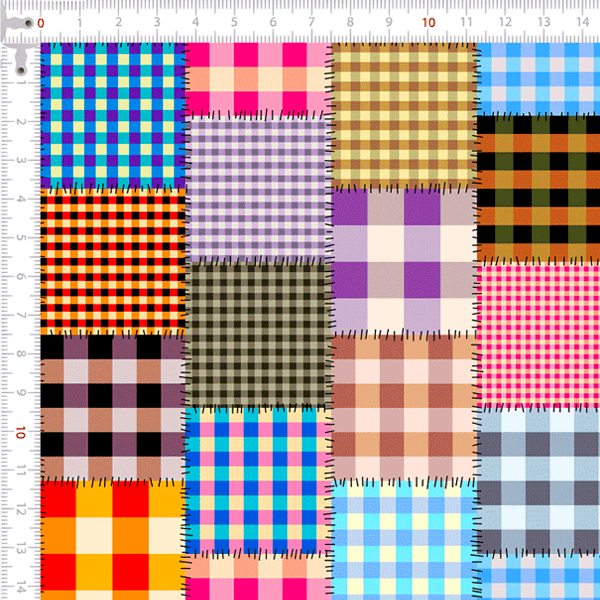
Task: Click the light blue and pale yellow gingham patch
Action: click(404, 540)
